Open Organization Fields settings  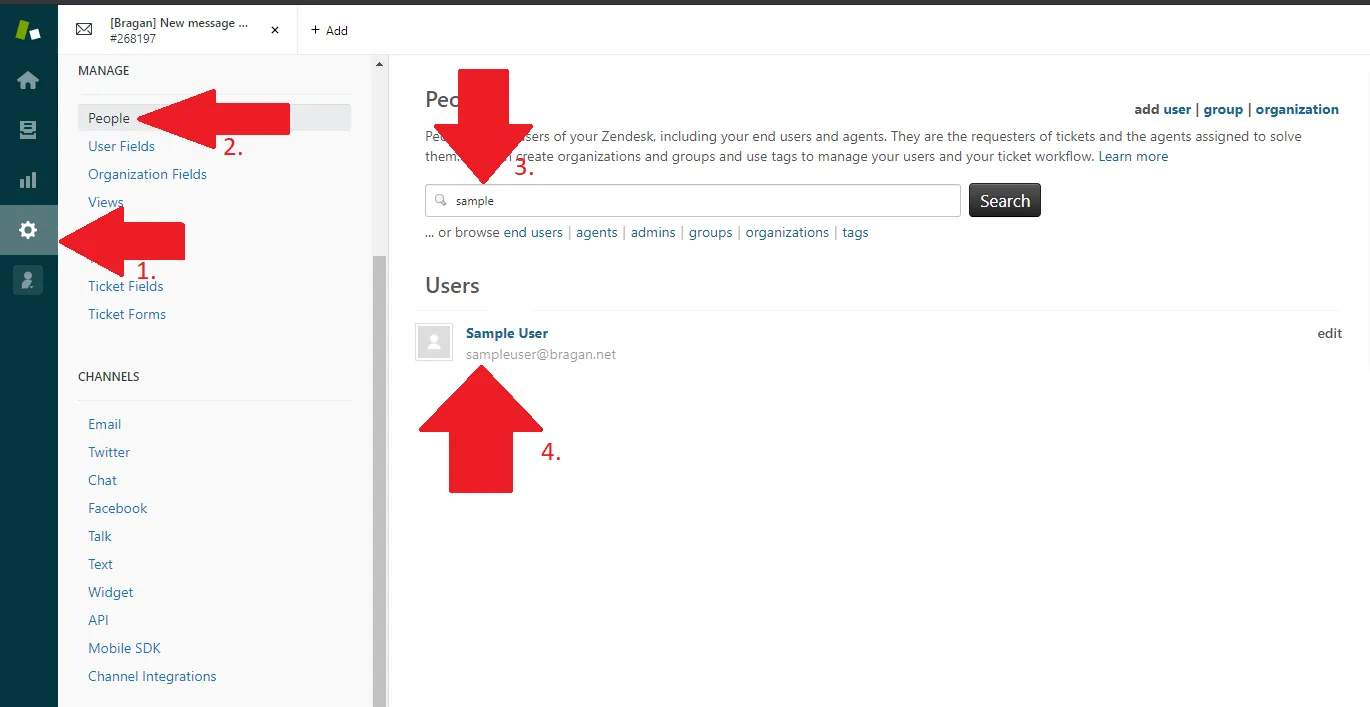(x=147, y=174)
